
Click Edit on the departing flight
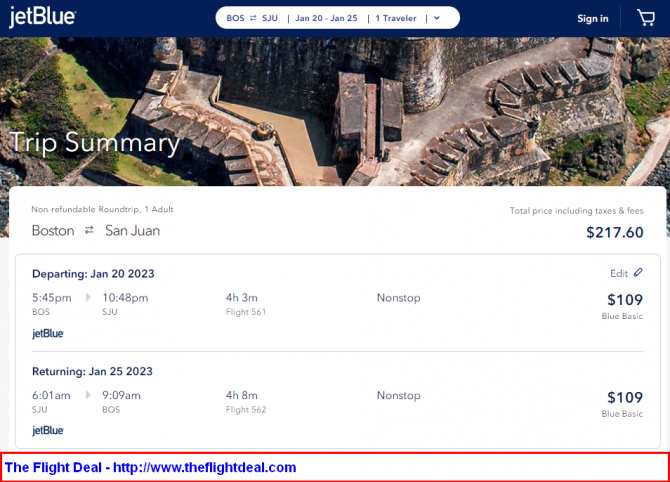(619, 273)
